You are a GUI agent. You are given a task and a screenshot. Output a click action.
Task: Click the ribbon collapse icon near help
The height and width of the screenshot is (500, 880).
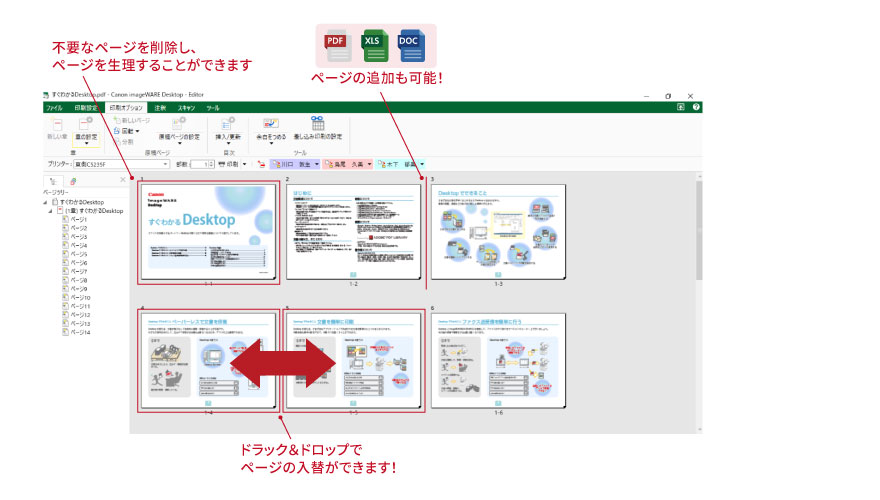point(681,107)
